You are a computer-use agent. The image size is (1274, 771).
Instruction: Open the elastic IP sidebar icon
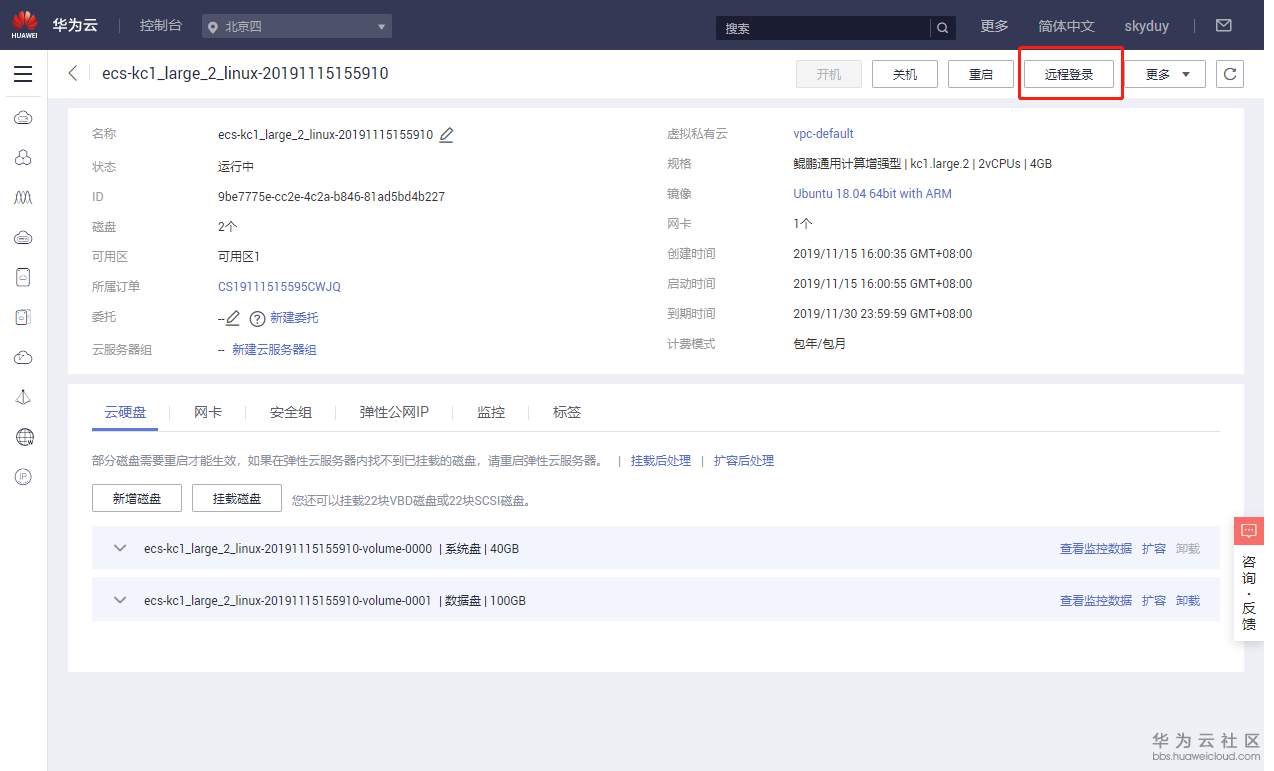point(23,477)
